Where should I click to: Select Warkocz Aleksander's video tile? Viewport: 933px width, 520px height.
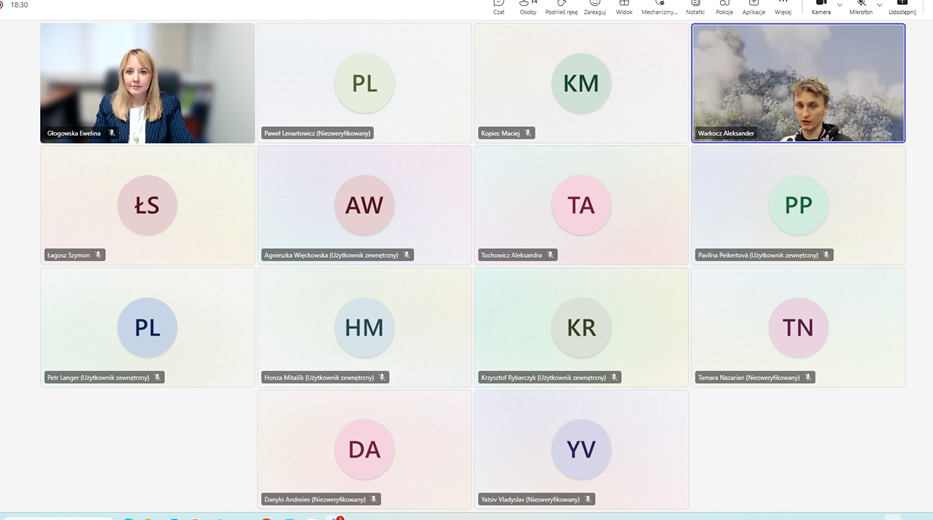(x=798, y=83)
